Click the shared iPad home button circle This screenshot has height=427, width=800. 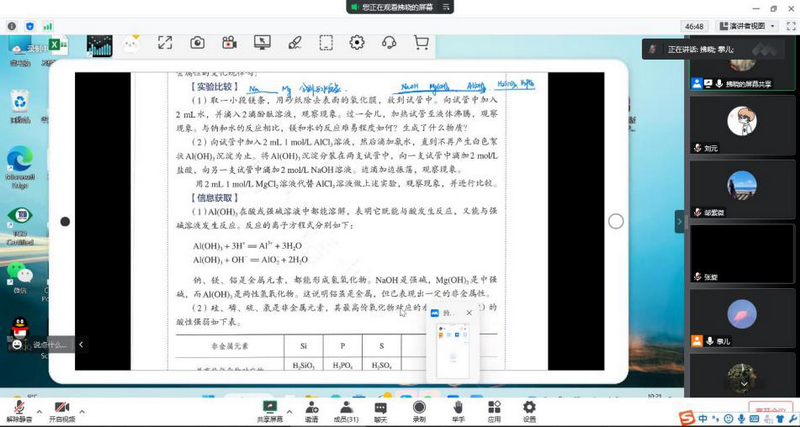pyautogui.click(x=616, y=221)
